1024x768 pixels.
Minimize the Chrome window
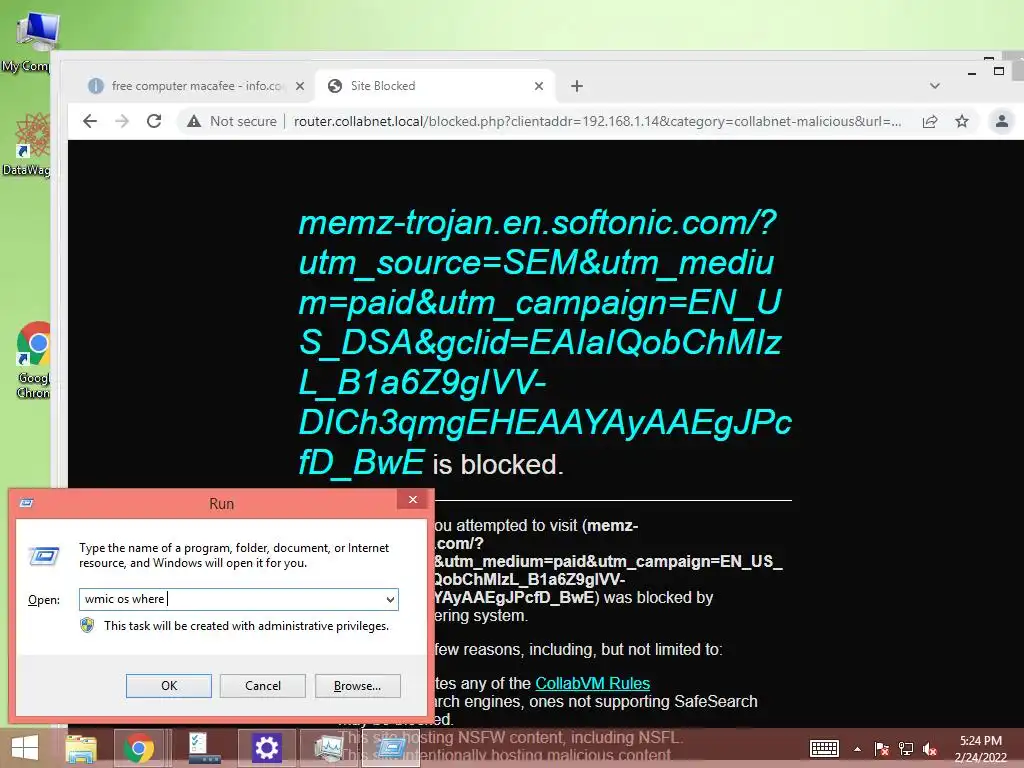coord(972,73)
